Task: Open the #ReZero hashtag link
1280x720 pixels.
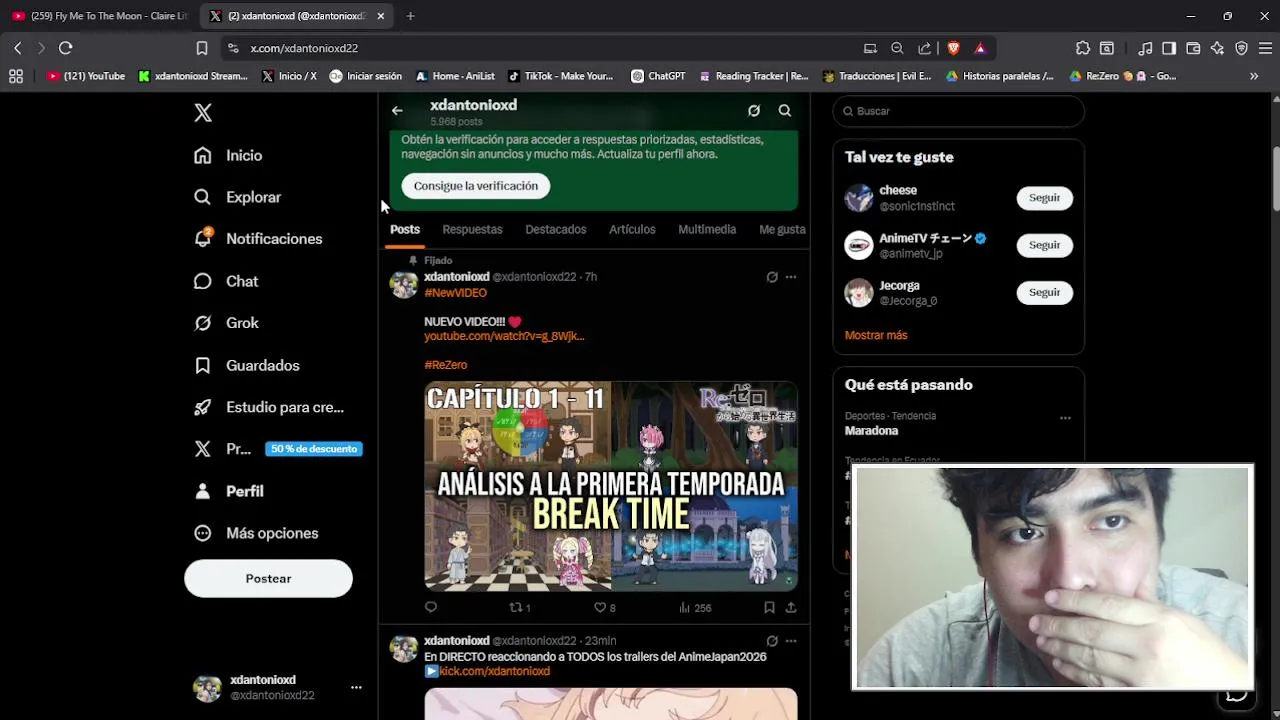Action: click(446, 365)
